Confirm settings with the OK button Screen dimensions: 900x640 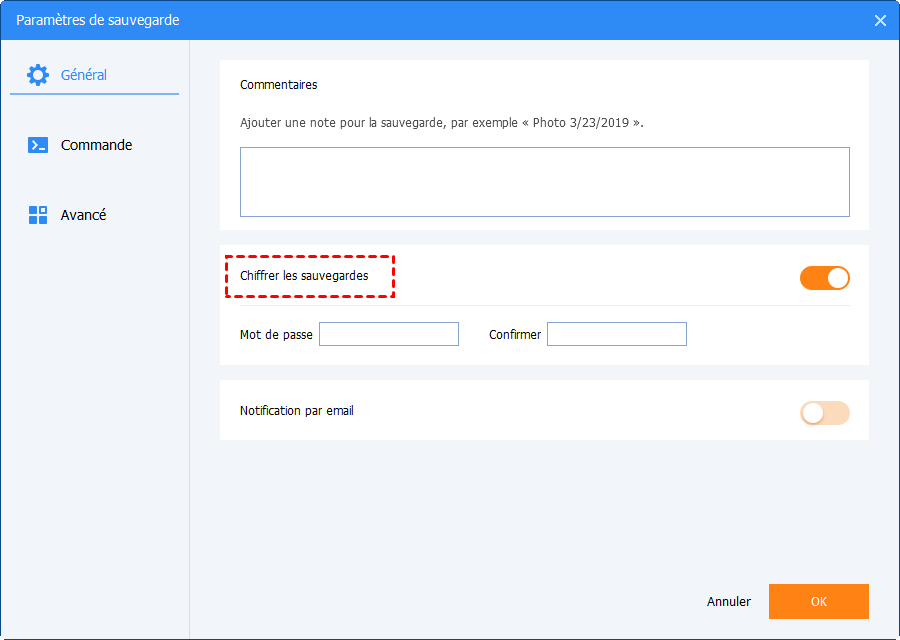coord(819,602)
